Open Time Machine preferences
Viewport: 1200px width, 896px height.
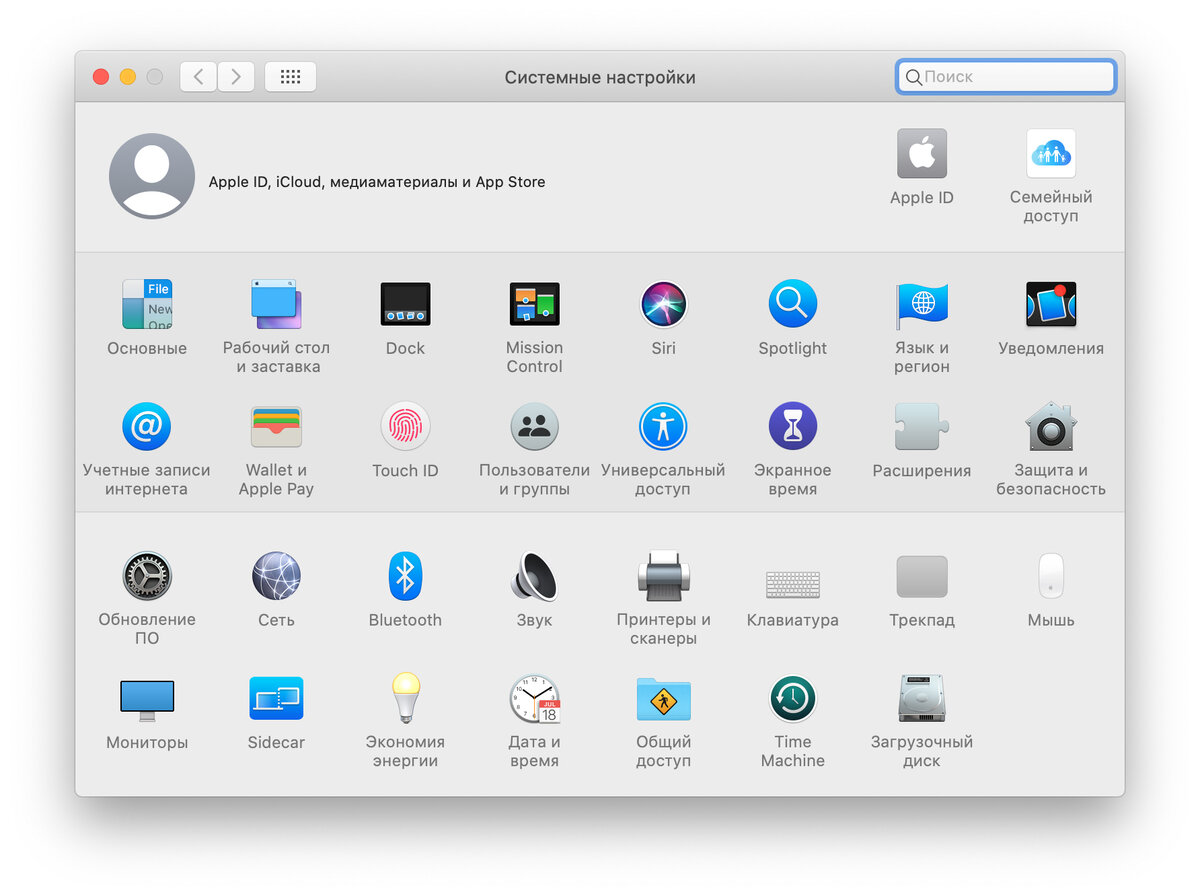pyautogui.click(x=793, y=699)
